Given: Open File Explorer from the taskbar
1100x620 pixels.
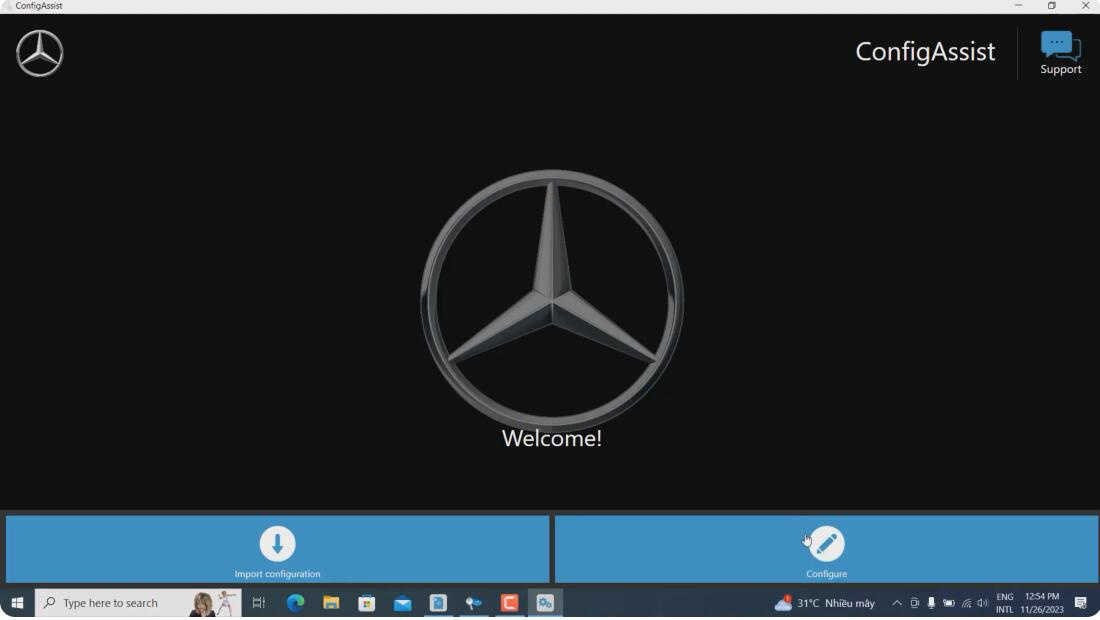Looking at the screenshot, I should tap(331, 602).
